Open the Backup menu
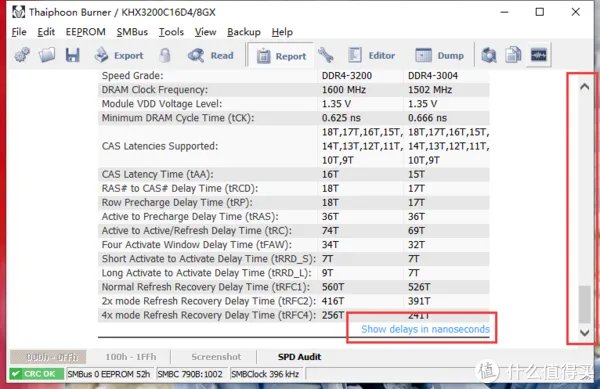This screenshot has height=389, width=600. (244, 32)
